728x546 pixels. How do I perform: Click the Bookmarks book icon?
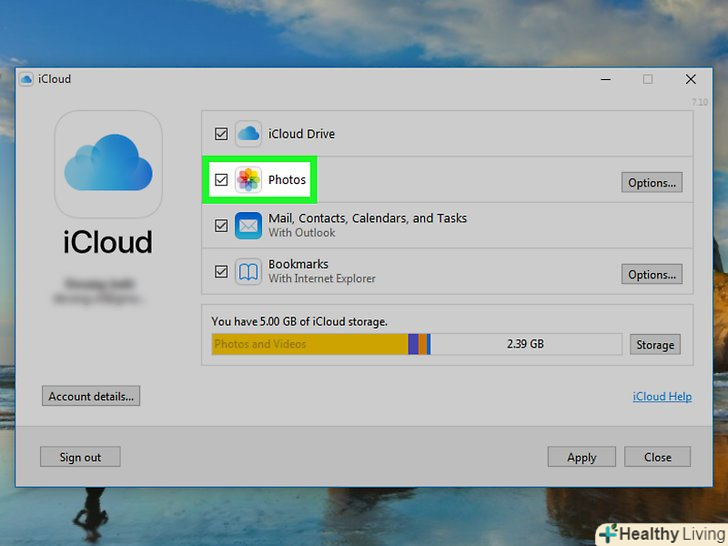click(x=248, y=272)
